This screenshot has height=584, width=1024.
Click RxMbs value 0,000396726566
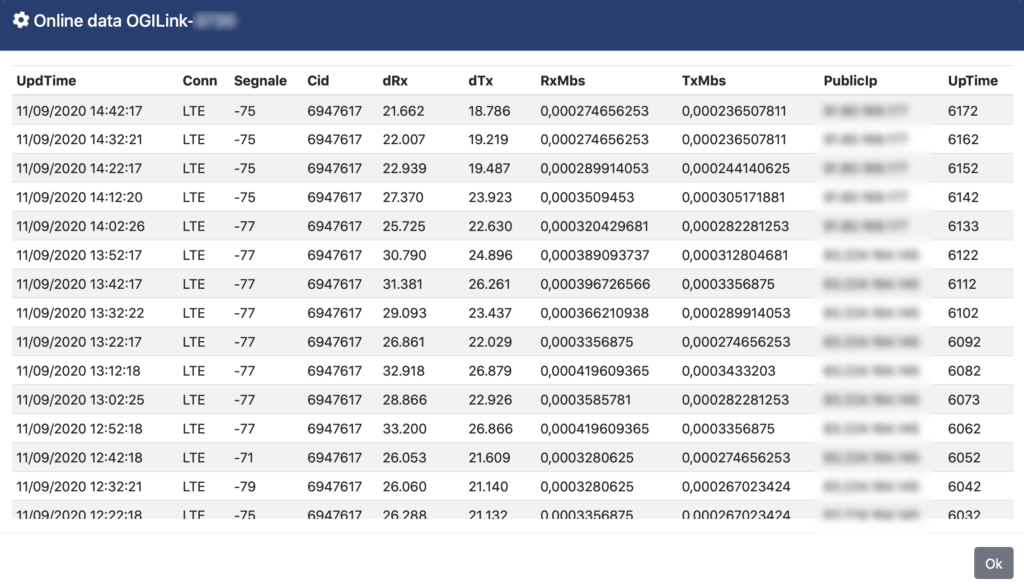click(595, 284)
